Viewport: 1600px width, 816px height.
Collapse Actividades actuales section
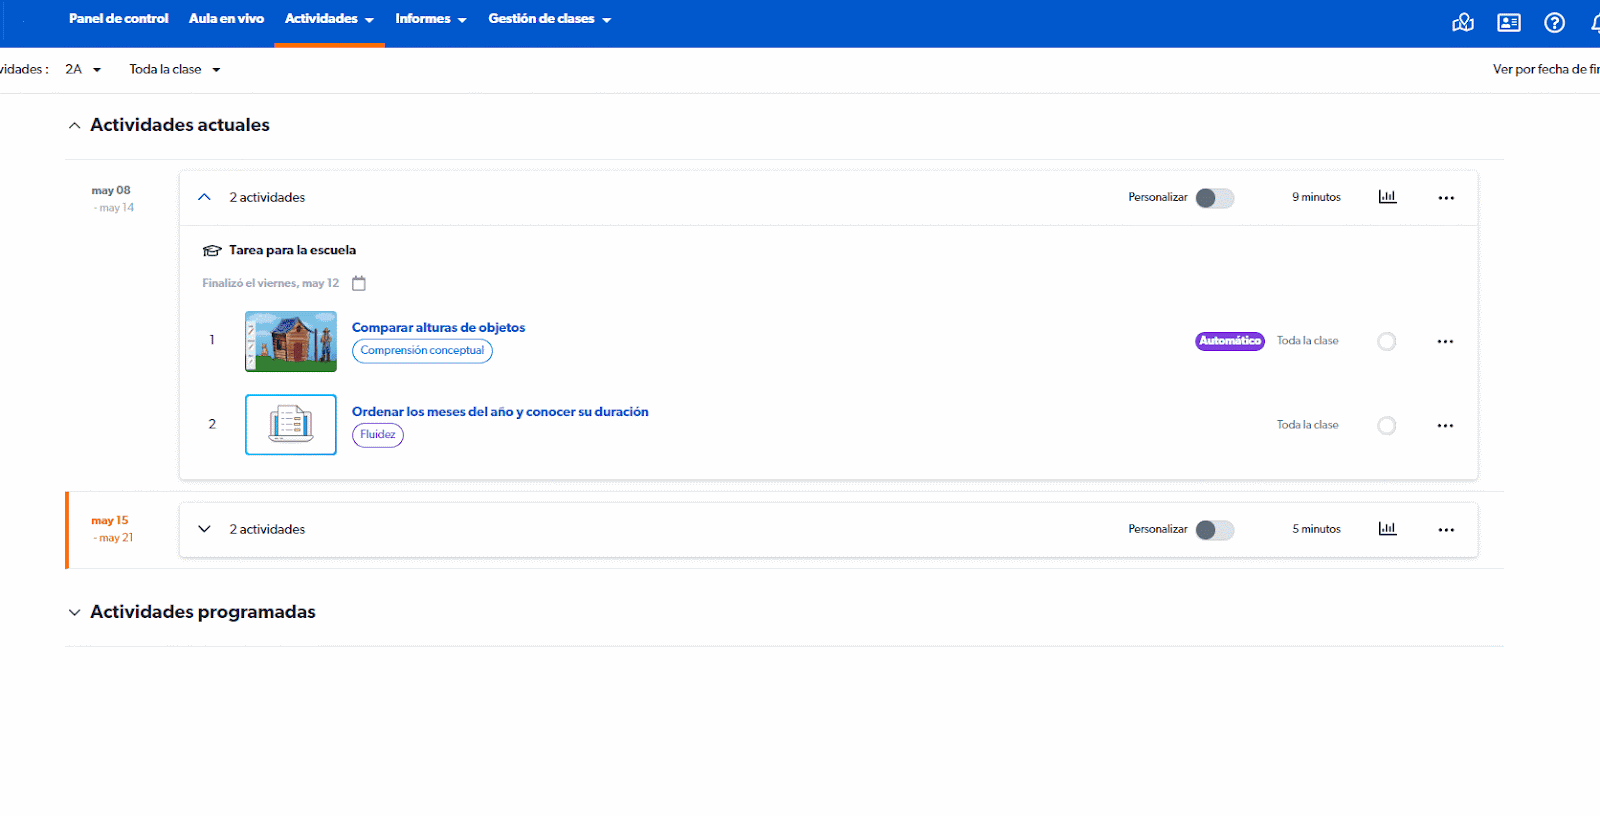click(74, 126)
